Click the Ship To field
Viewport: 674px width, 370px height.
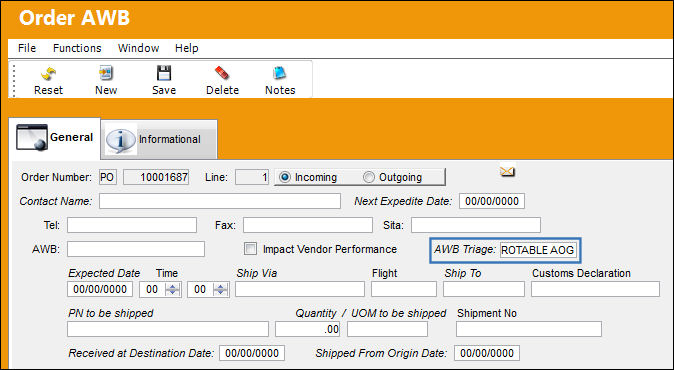(484, 289)
